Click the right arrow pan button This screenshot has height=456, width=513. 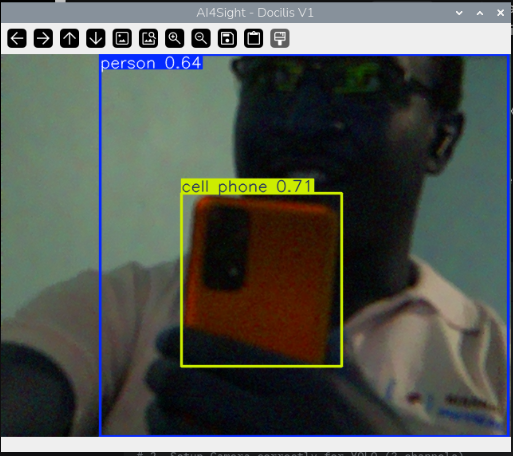point(43,38)
